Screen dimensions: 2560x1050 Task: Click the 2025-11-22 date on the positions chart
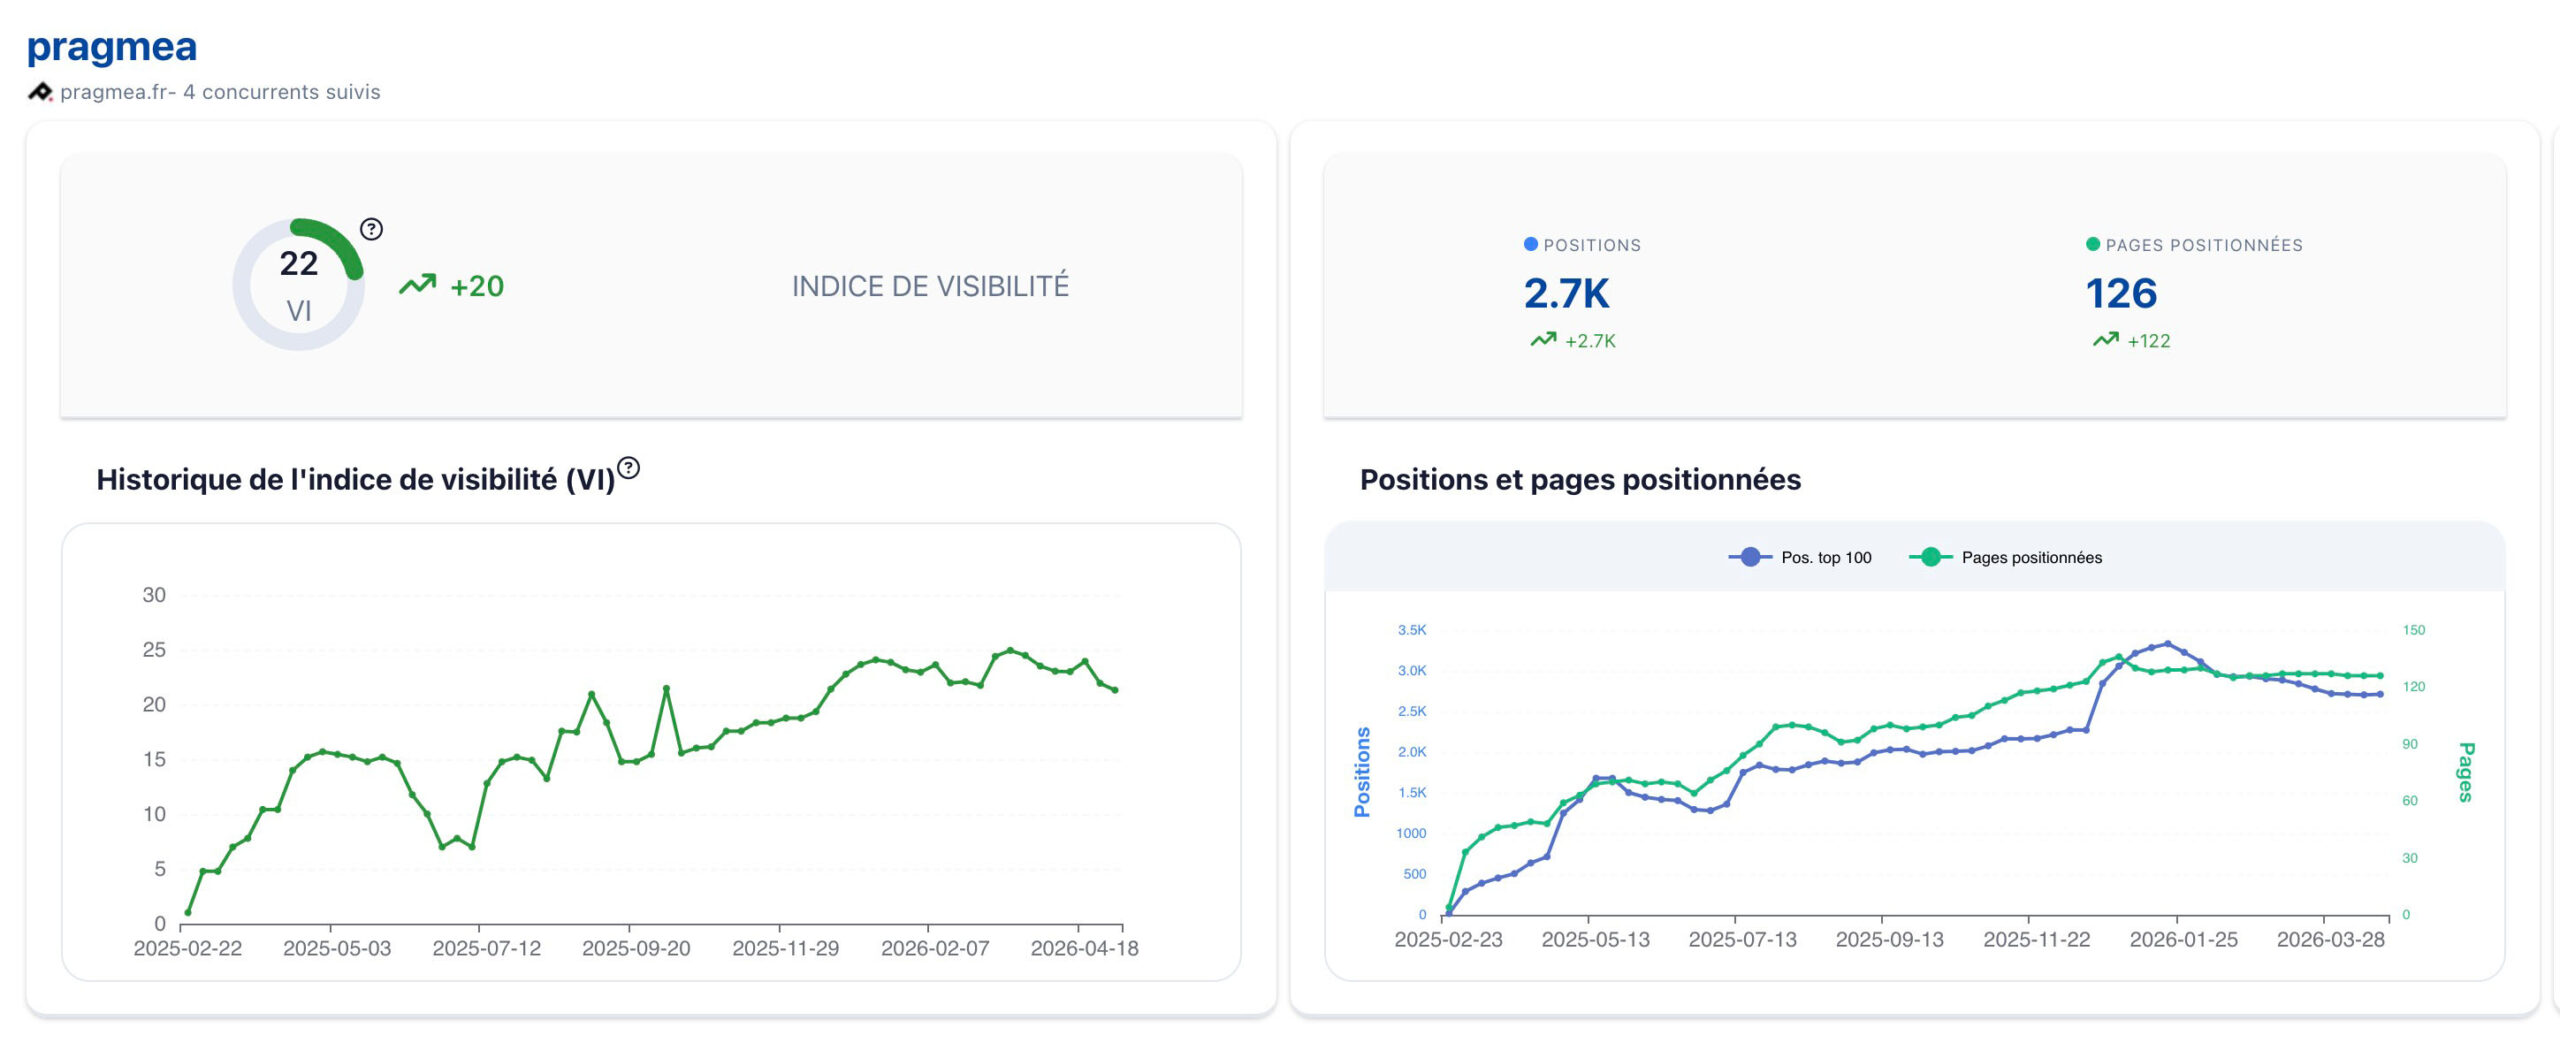pyautogui.click(x=2036, y=939)
